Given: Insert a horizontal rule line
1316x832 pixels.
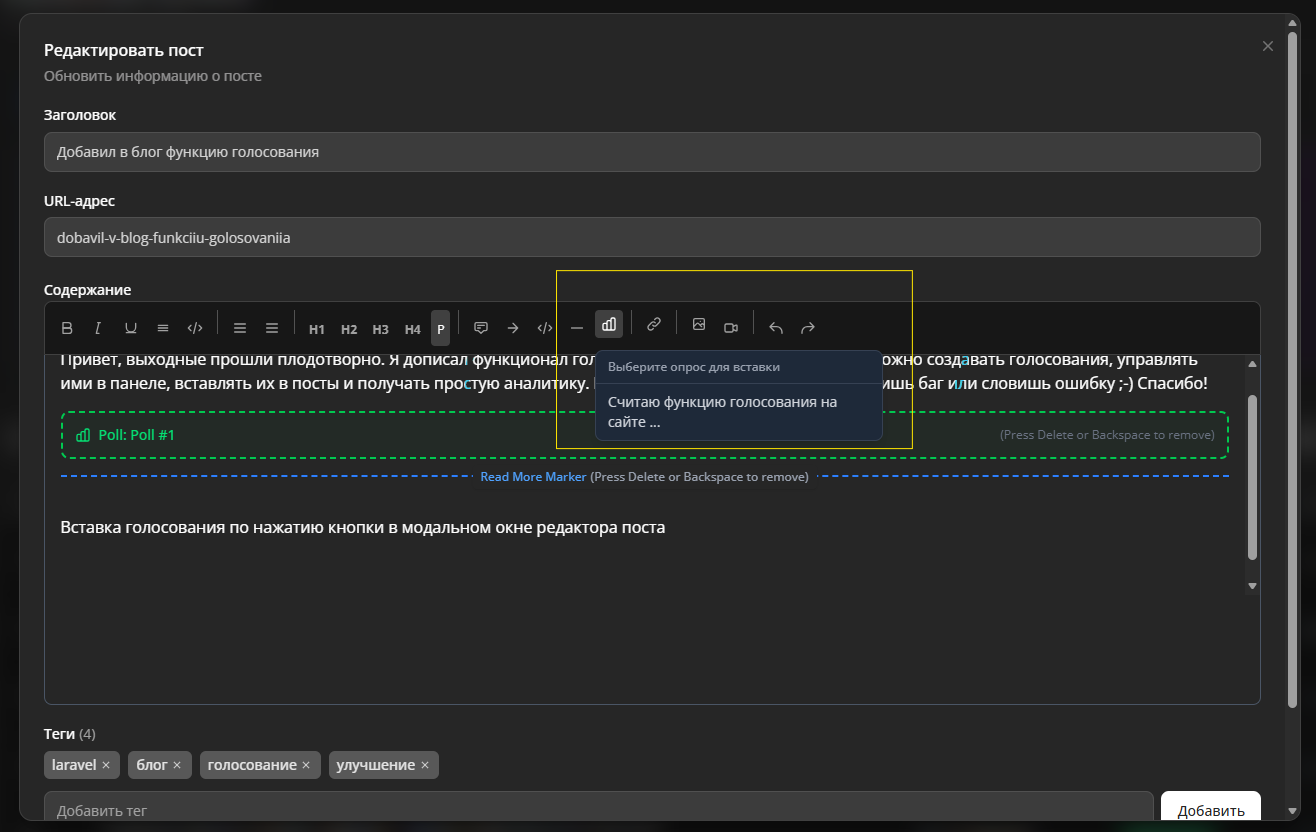Looking at the screenshot, I should (x=576, y=328).
